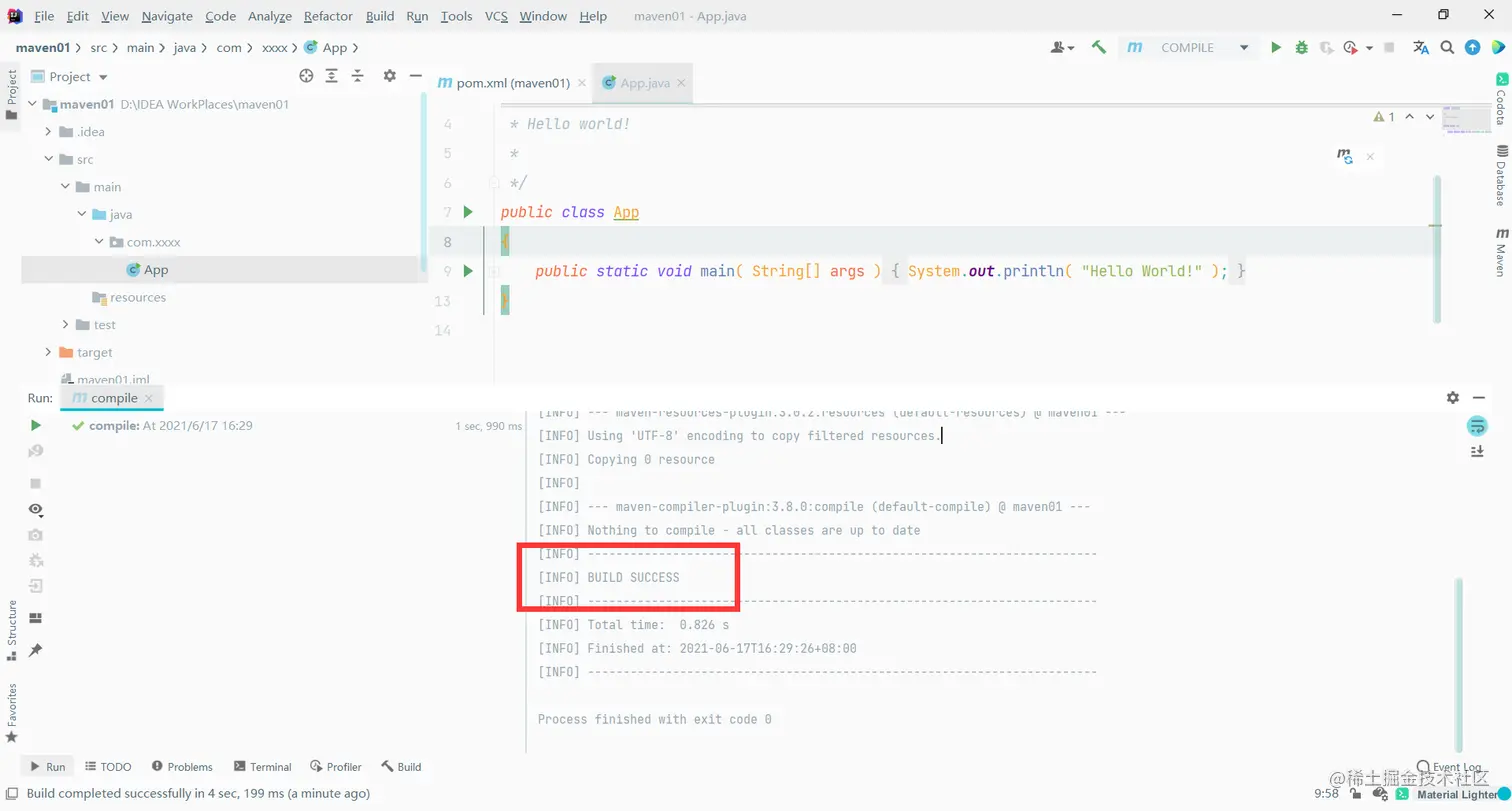Go to next highlighted error arrow
The height and width of the screenshot is (811, 1512).
pyautogui.click(x=1429, y=117)
